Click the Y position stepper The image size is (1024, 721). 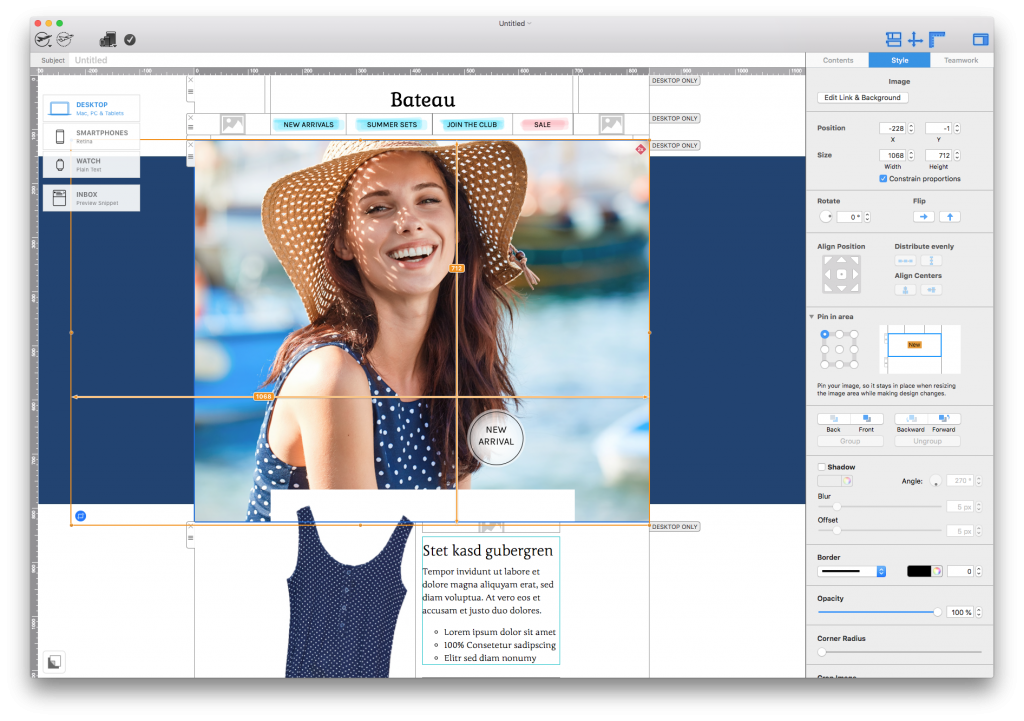(957, 128)
